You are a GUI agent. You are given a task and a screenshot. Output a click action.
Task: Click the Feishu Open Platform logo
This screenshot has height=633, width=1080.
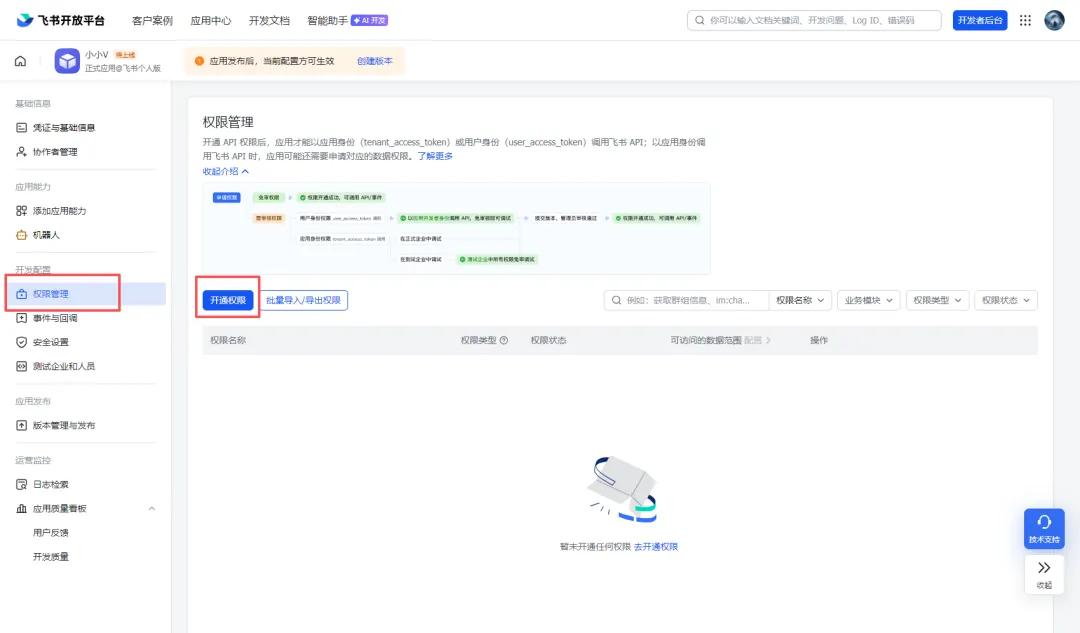pos(61,20)
